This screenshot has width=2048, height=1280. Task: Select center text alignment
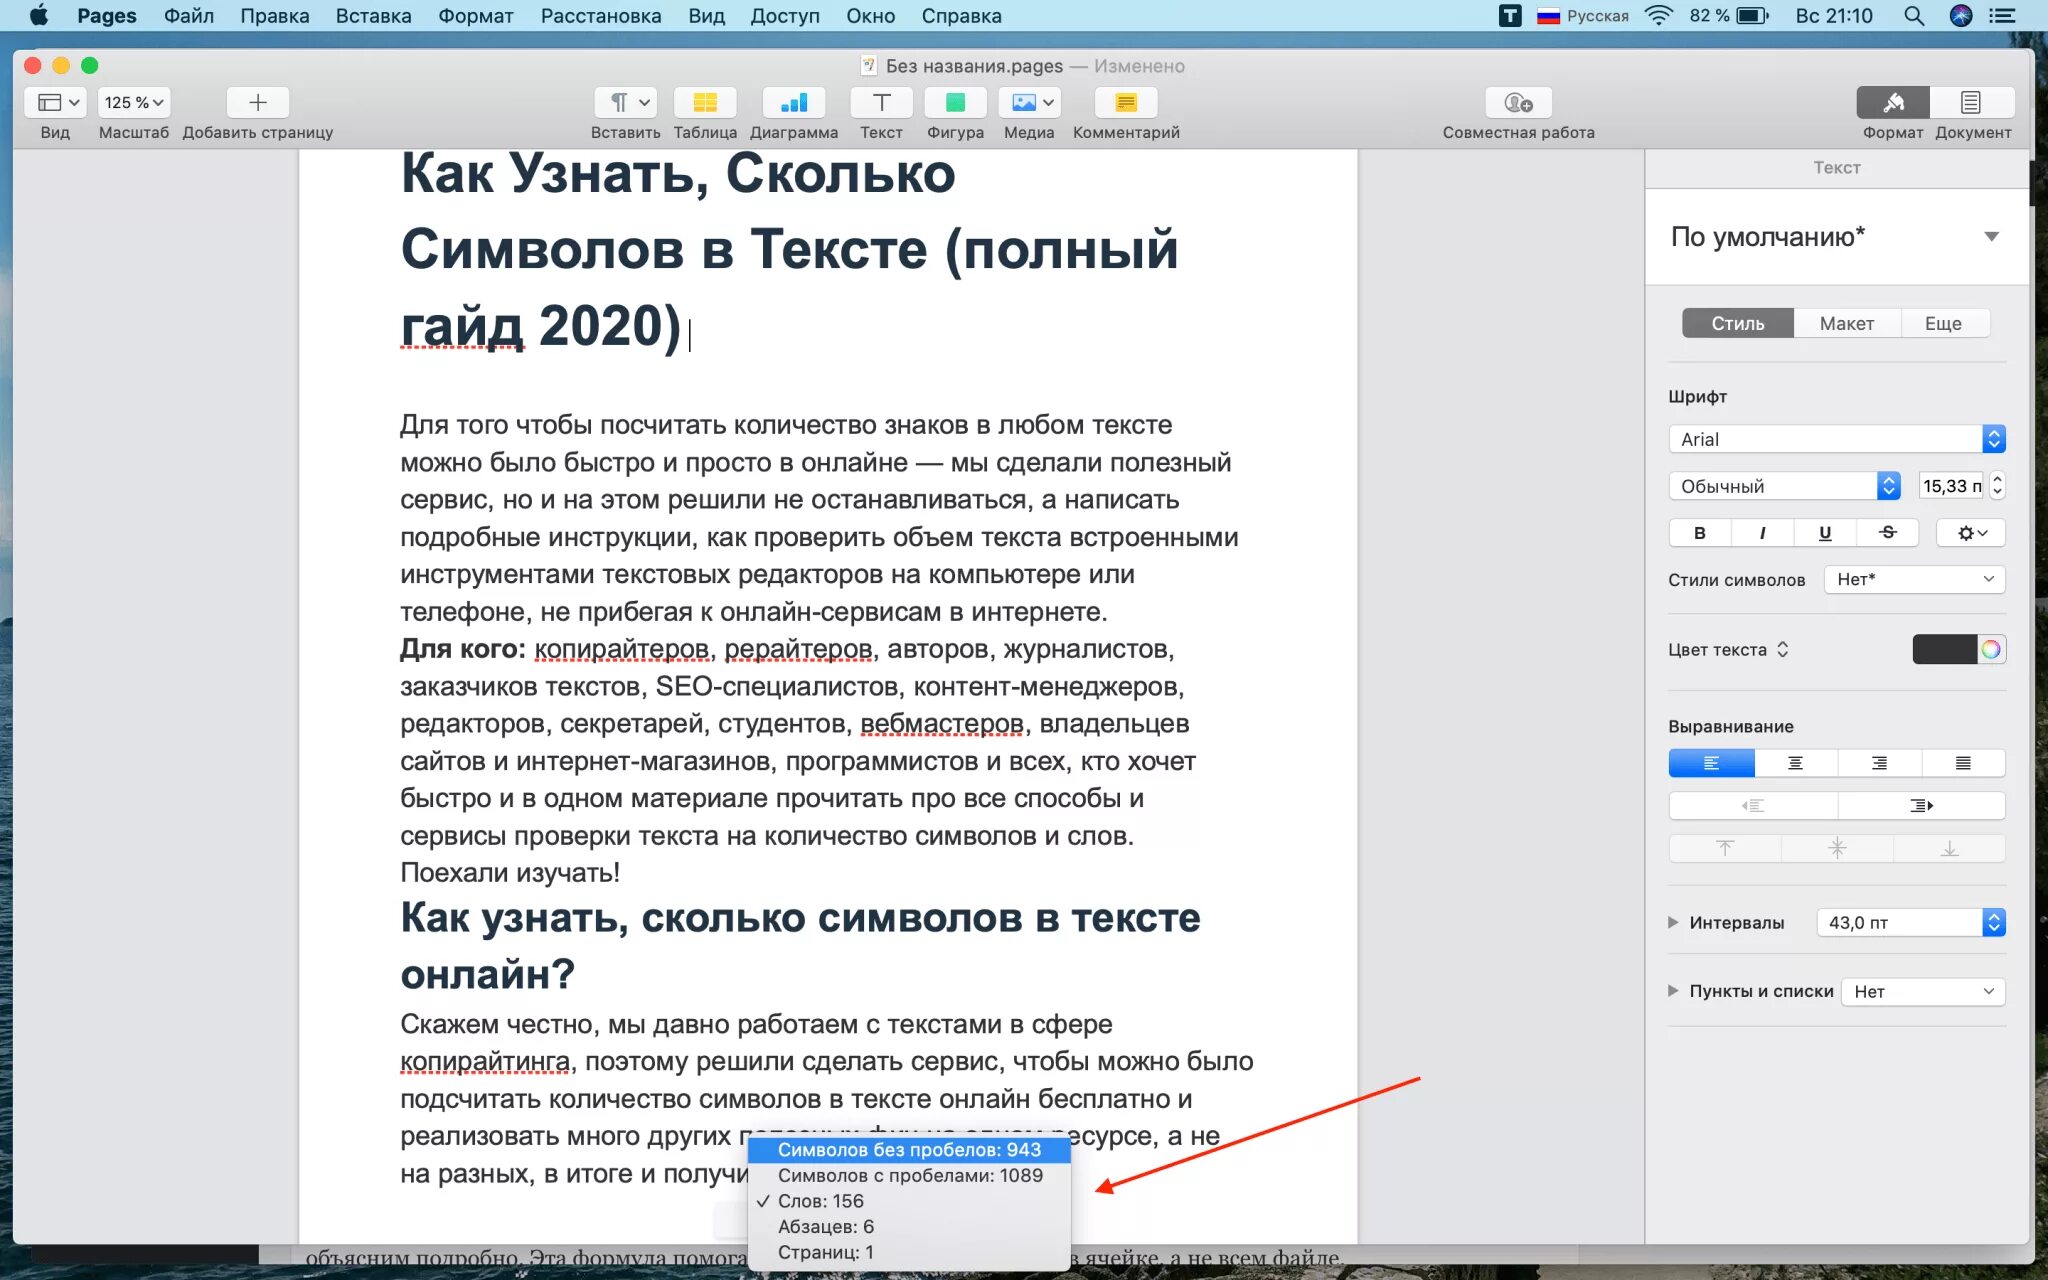[x=1795, y=763]
